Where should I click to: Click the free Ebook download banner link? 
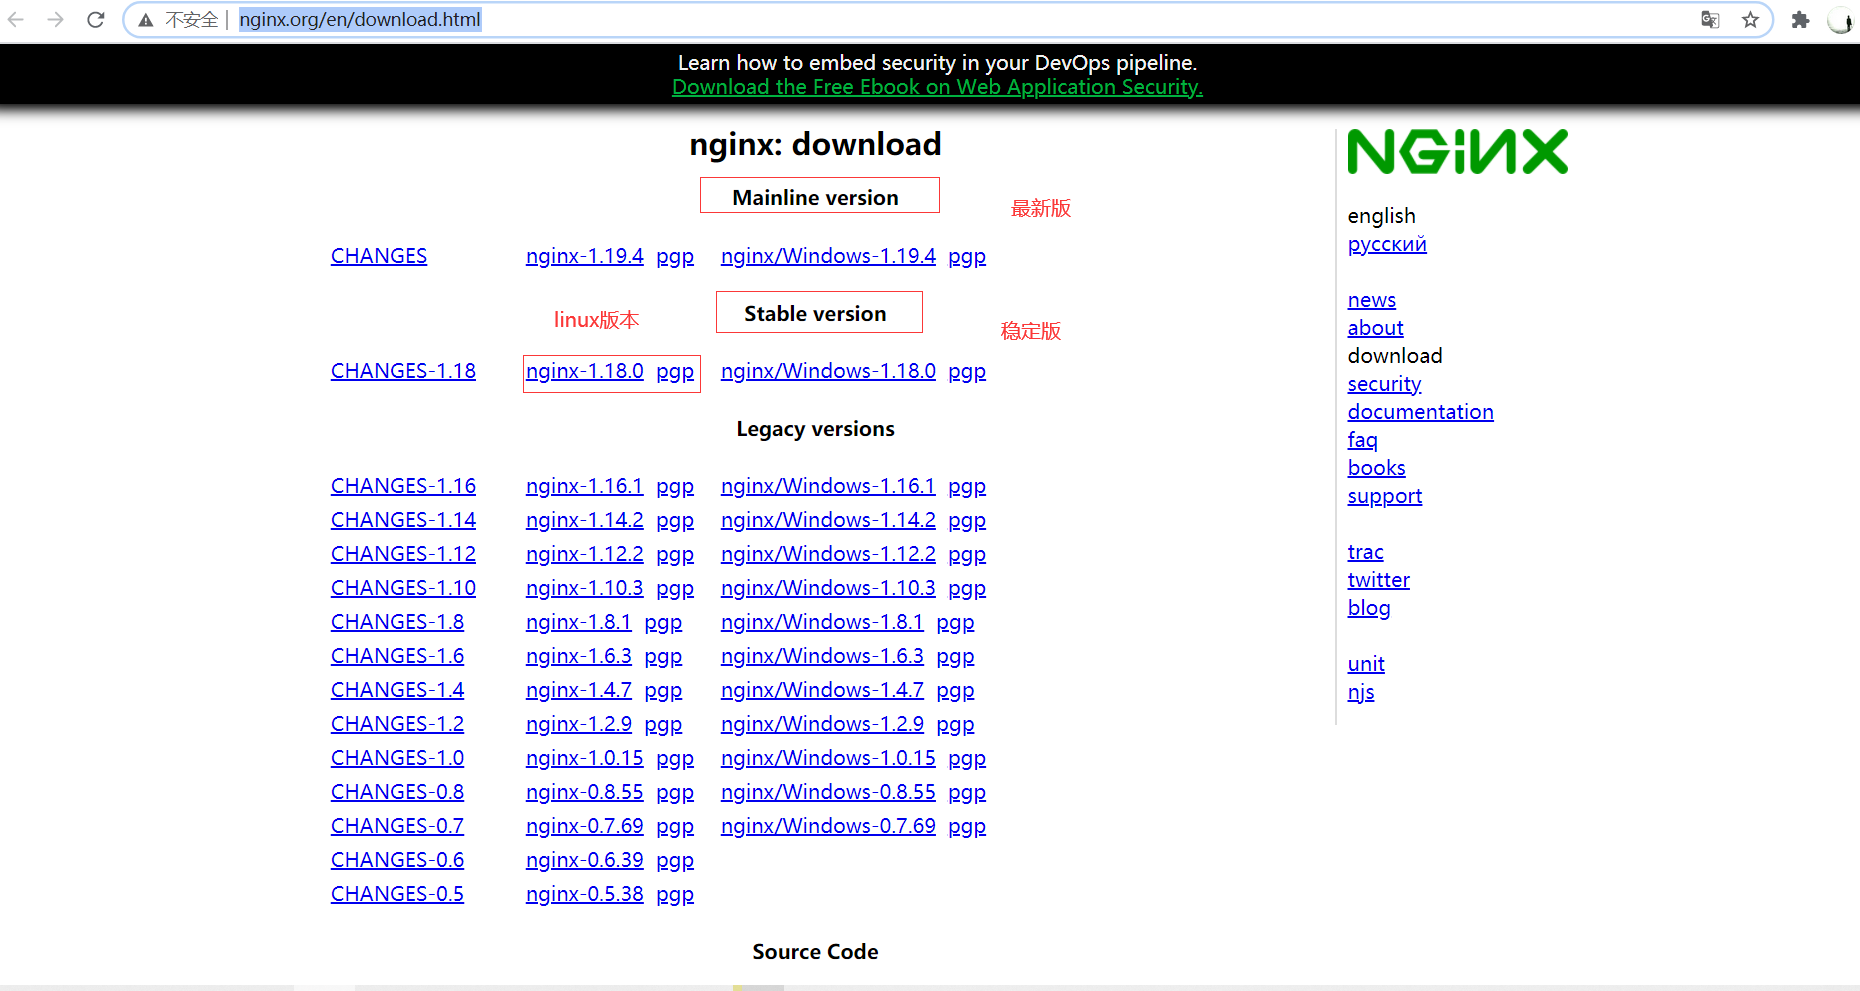click(937, 87)
